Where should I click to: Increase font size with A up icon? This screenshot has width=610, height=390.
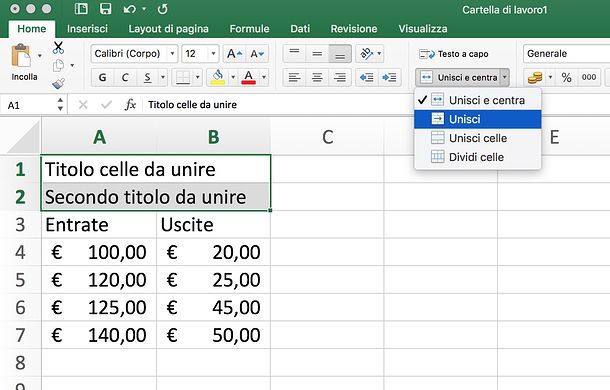234,54
